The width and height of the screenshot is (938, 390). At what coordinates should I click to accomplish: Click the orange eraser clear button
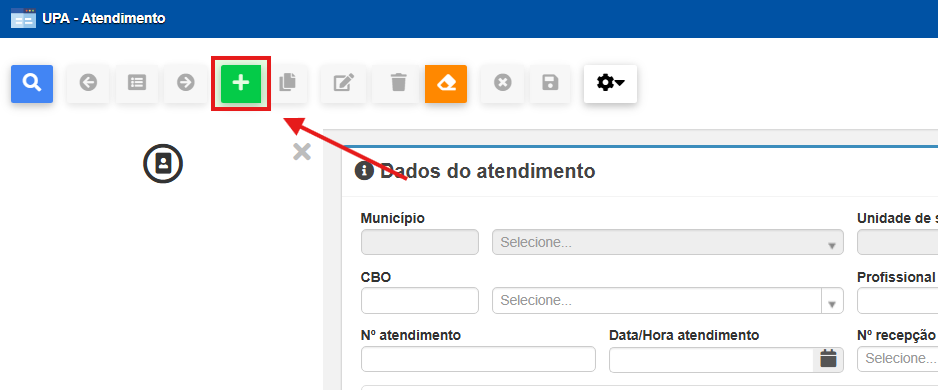pos(446,84)
